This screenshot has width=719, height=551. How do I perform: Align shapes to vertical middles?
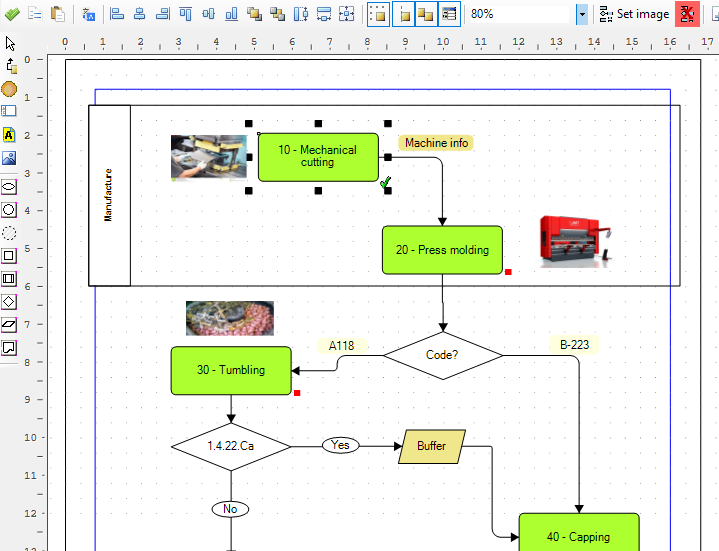(x=209, y=14)
